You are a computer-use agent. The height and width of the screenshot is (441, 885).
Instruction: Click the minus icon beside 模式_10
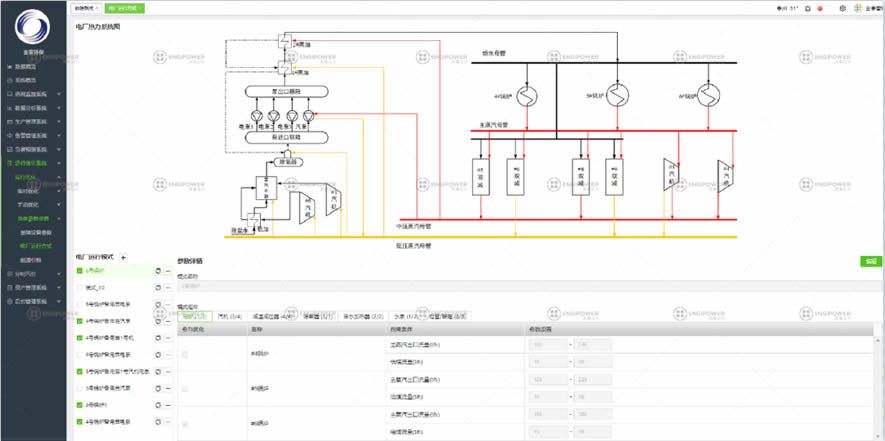coord(167,287)
